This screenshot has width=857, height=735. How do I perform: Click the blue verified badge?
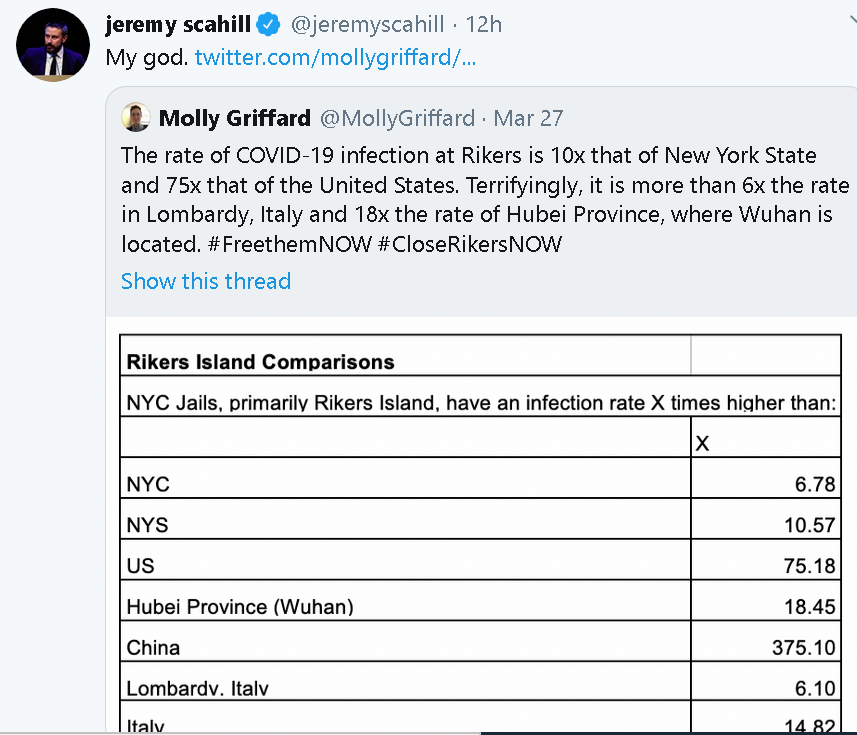tap(268, 25)
